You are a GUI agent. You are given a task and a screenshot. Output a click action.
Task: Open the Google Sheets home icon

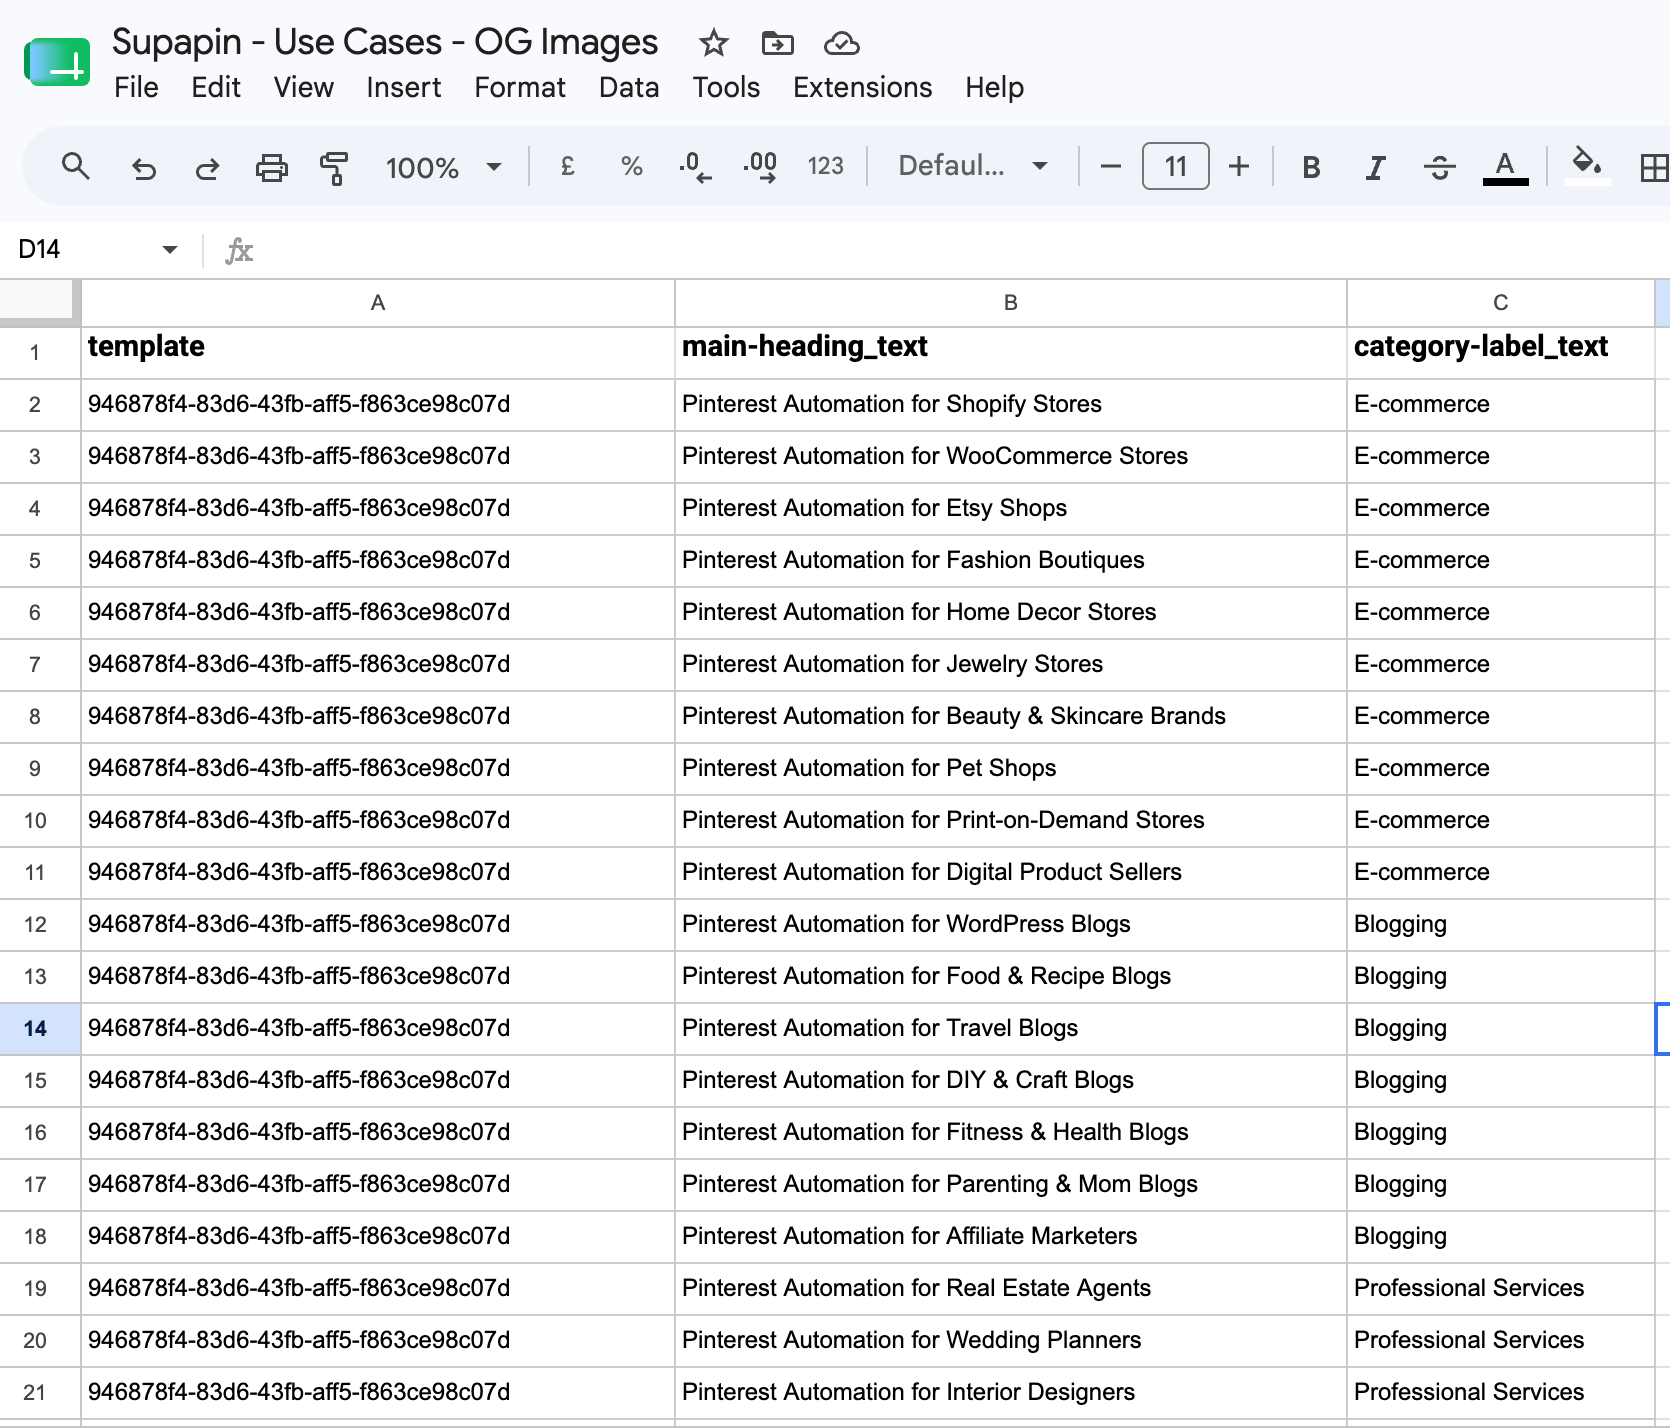(x=57, y=63)
